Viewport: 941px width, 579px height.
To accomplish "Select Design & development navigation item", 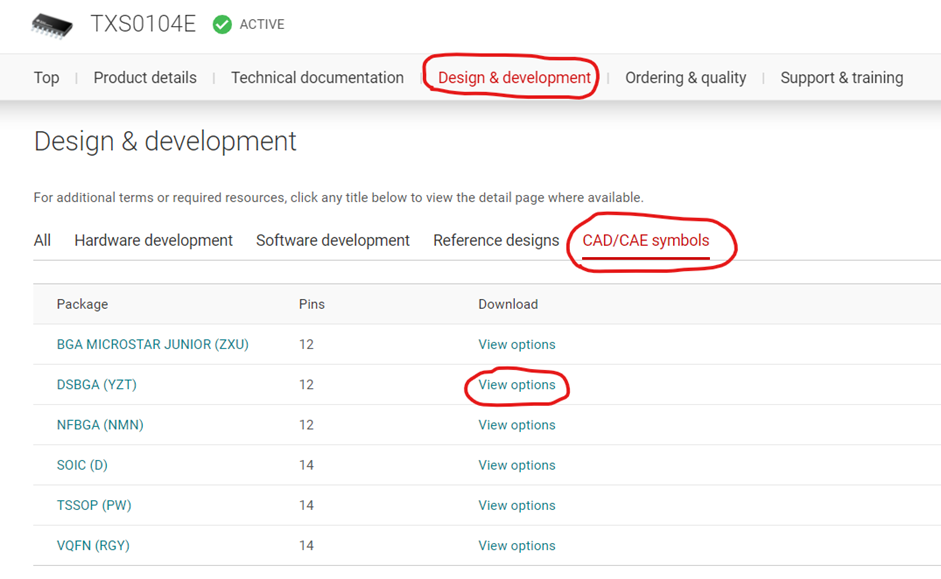I will pyautogui.click(x=514, y=77).
